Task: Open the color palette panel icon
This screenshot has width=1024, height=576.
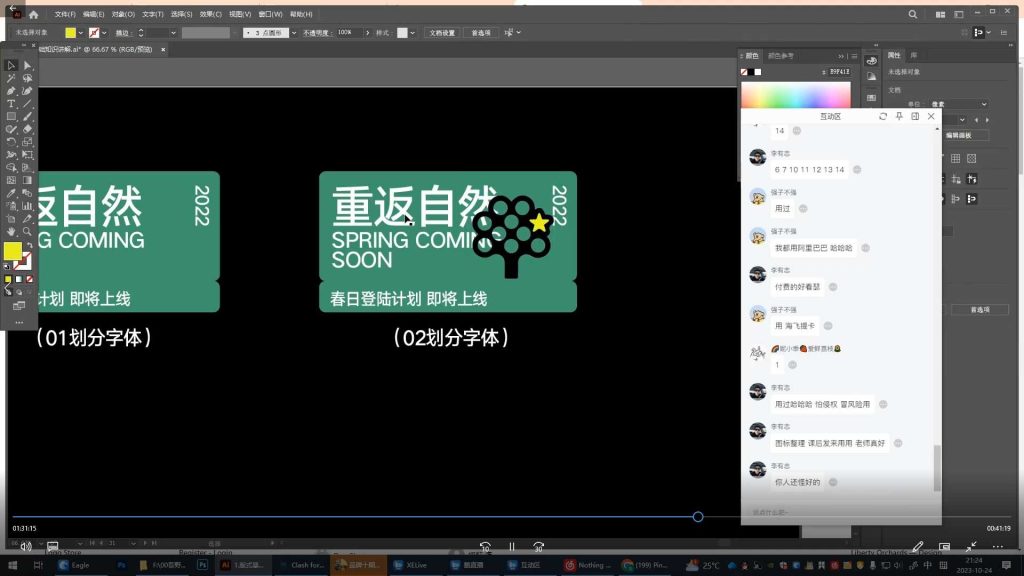Action: click(871, 61)
